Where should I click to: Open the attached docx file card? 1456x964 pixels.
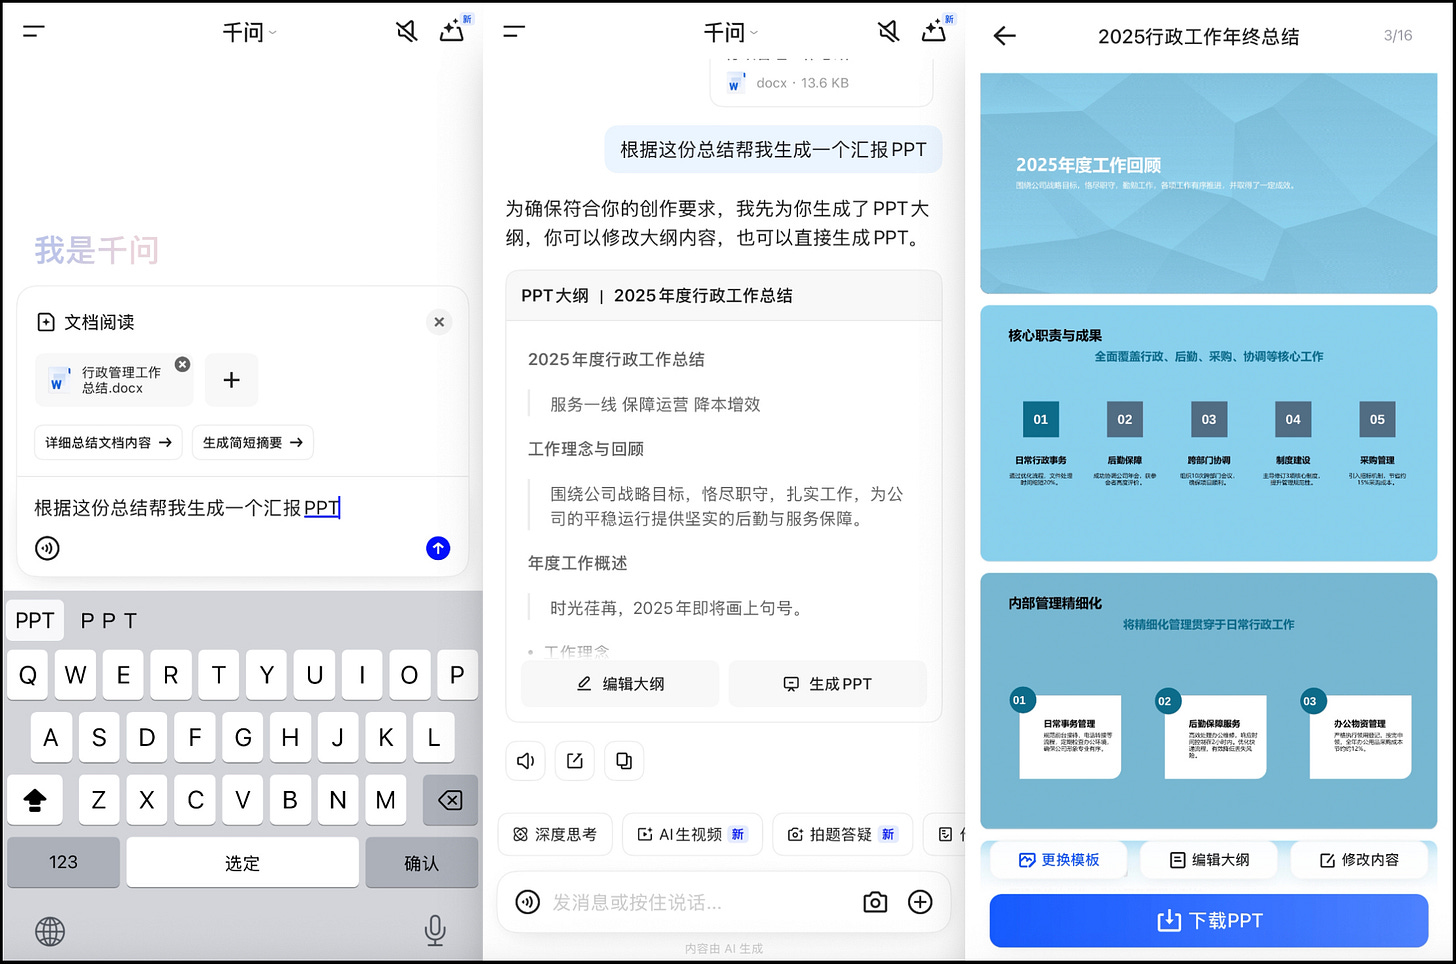821,82
